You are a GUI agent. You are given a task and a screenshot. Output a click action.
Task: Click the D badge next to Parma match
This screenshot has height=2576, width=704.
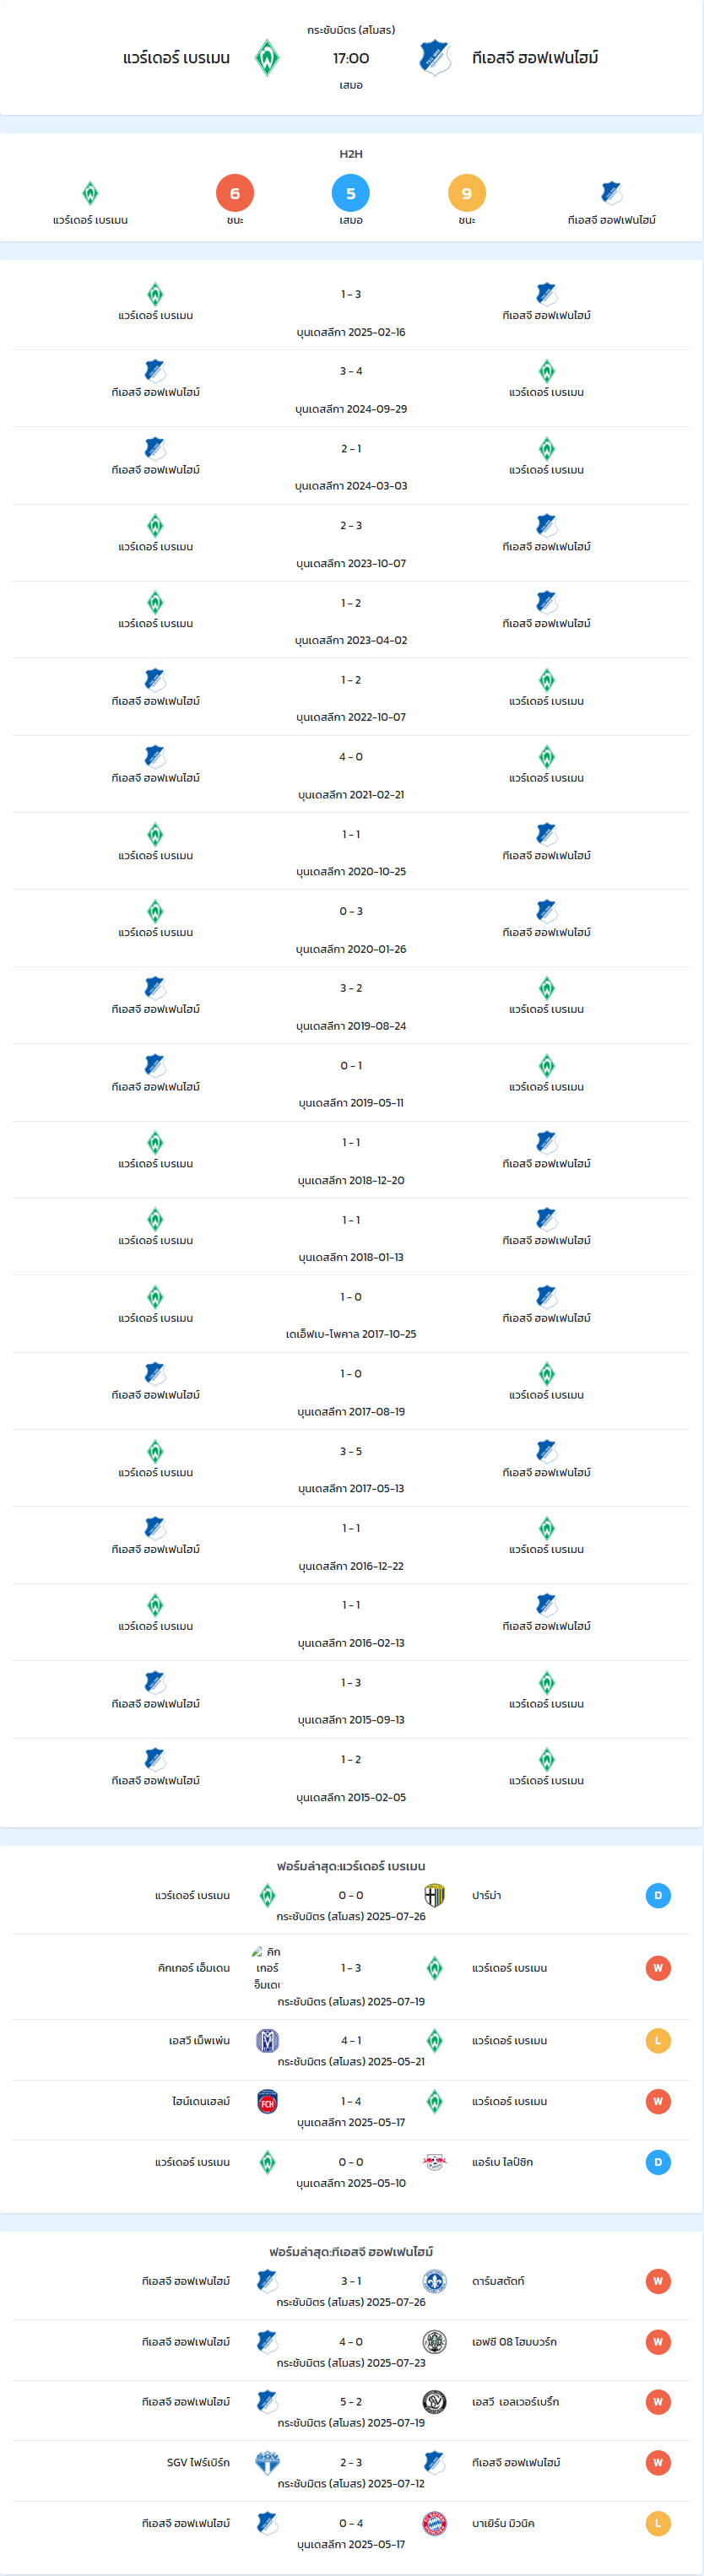tap(658, 1895)
